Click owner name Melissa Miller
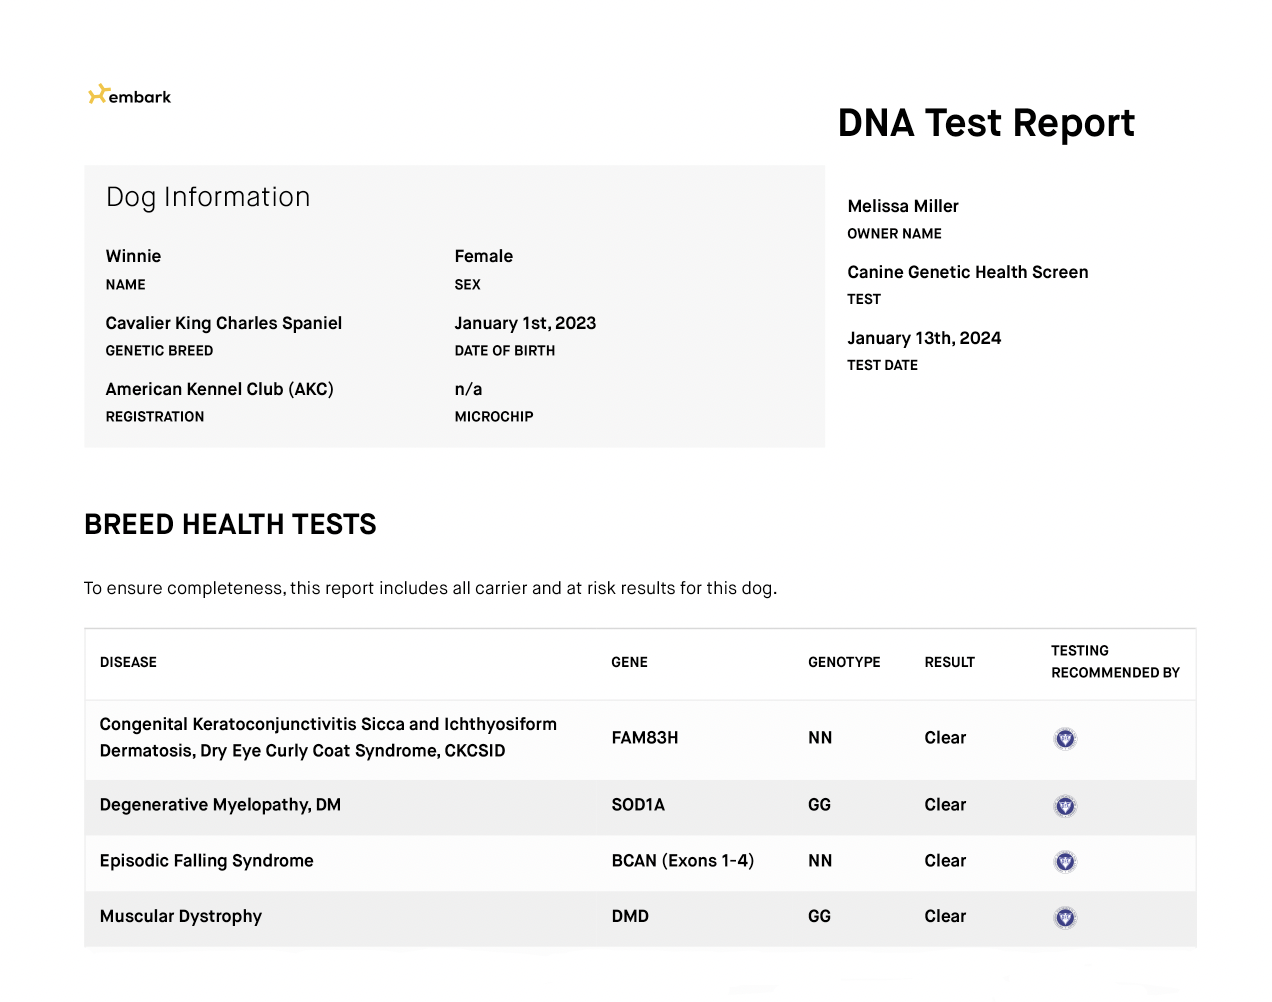1272x1002 pixels. (x=902, y=206)
